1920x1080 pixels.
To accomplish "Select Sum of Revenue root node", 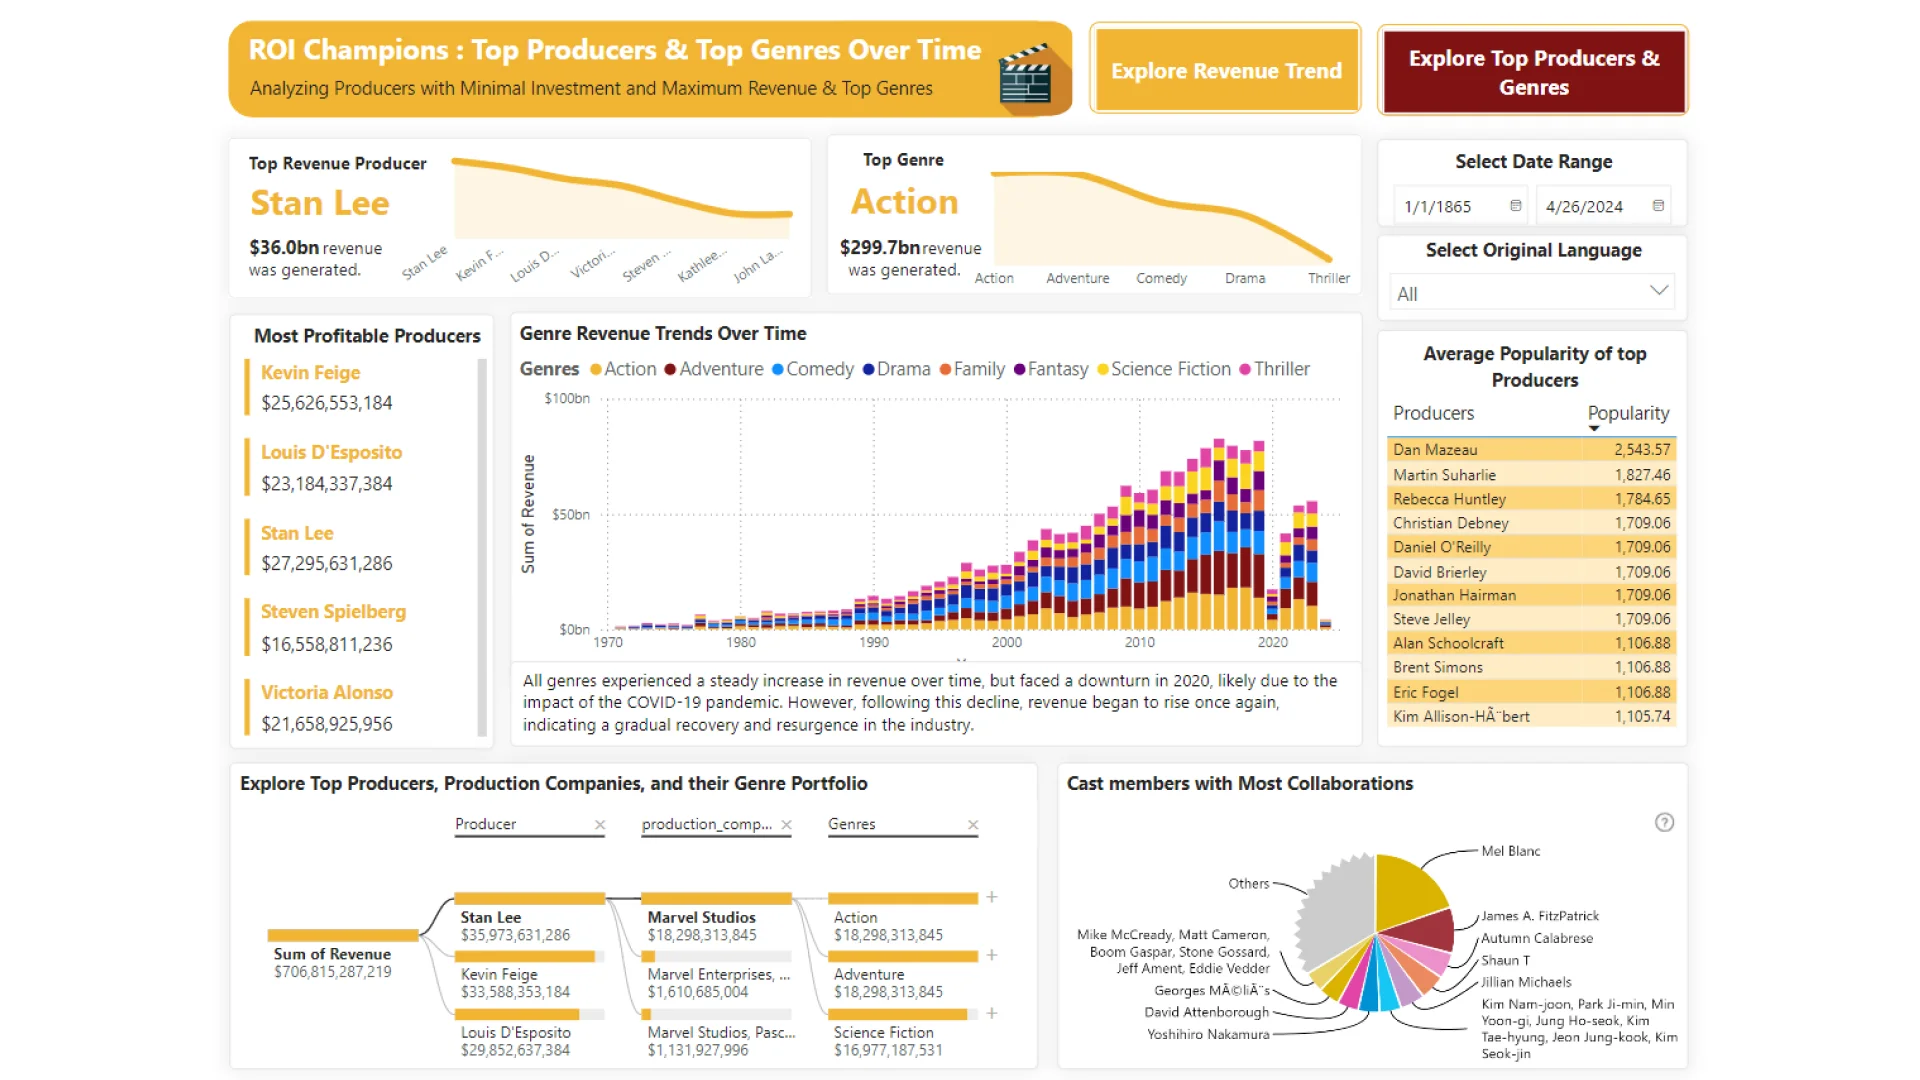I will pos(343,953).
